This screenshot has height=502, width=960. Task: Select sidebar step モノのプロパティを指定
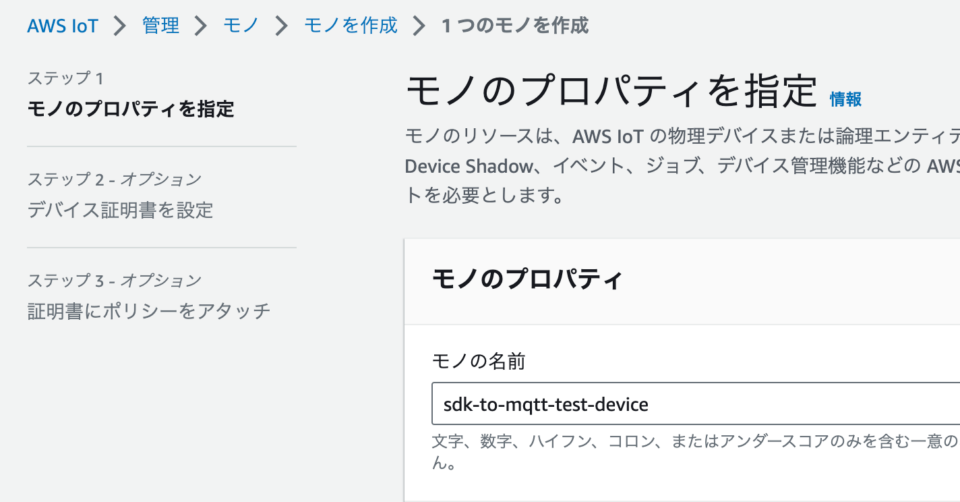130,109
